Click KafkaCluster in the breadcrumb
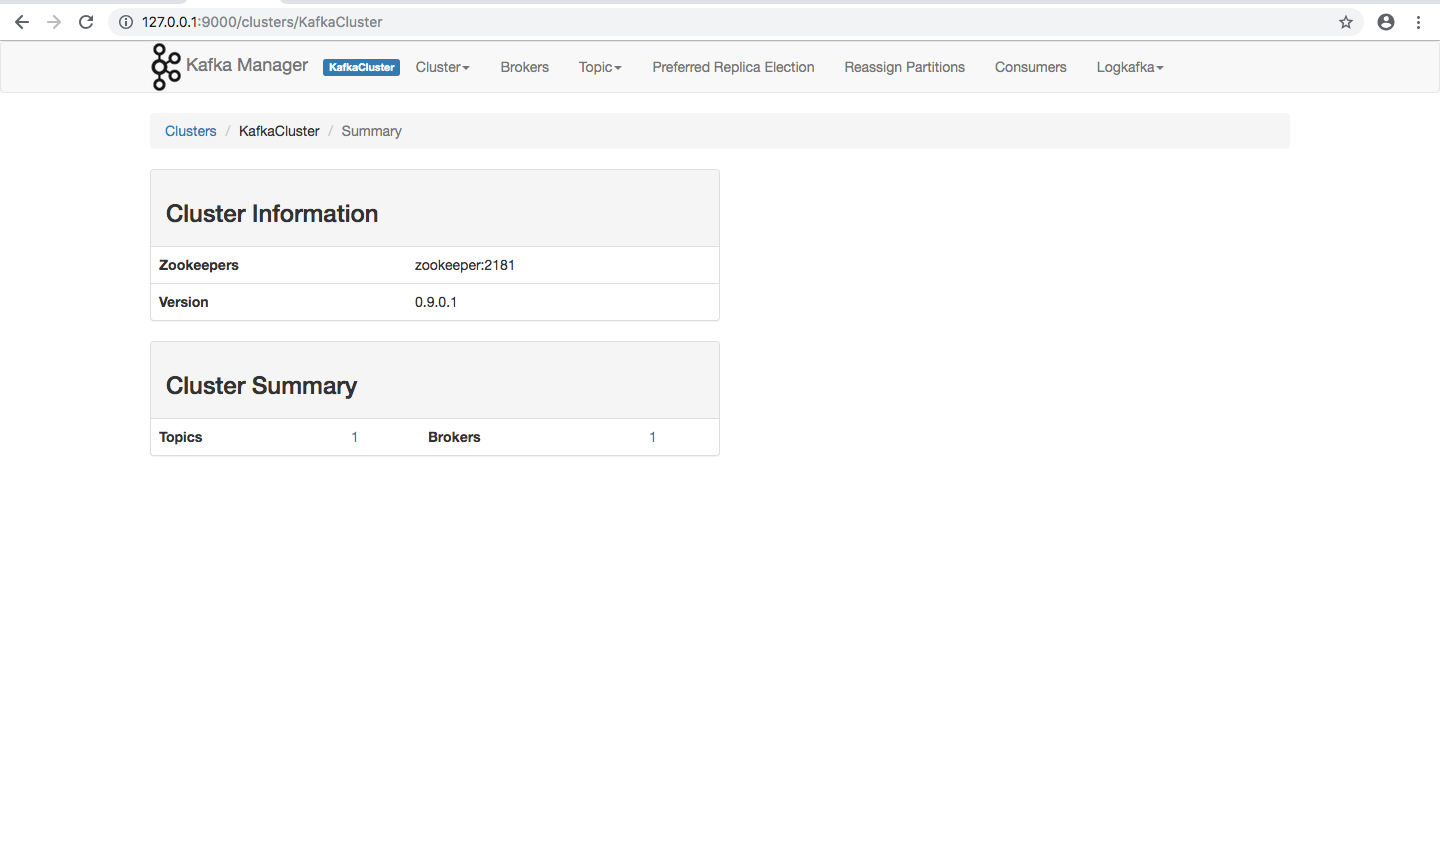The image size is (1440, 862). [279, 131]
